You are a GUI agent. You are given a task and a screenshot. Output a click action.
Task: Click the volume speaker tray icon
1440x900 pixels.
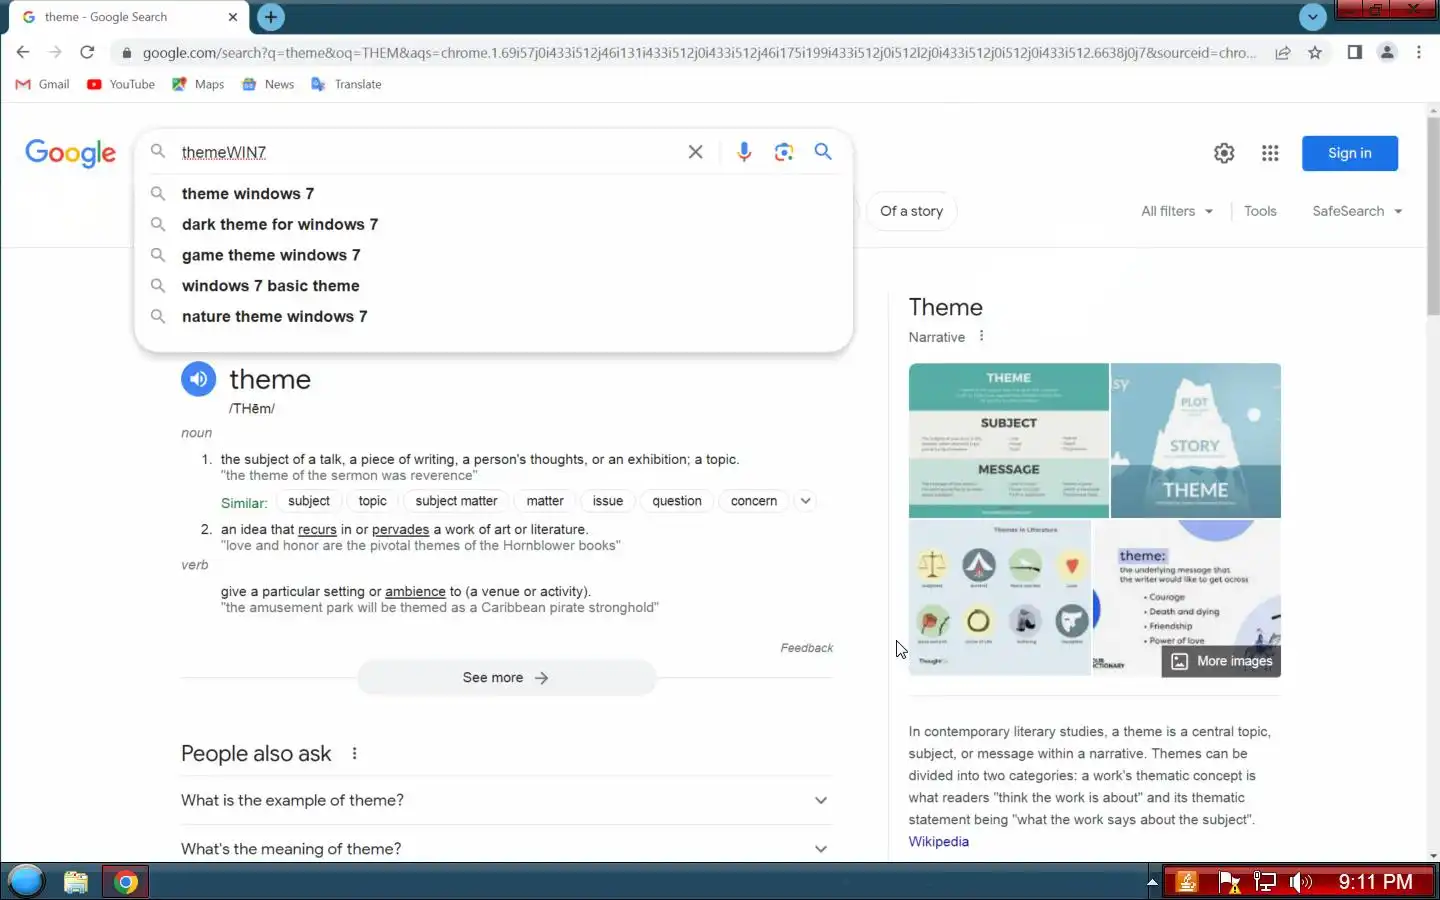tap(1300, 882)
